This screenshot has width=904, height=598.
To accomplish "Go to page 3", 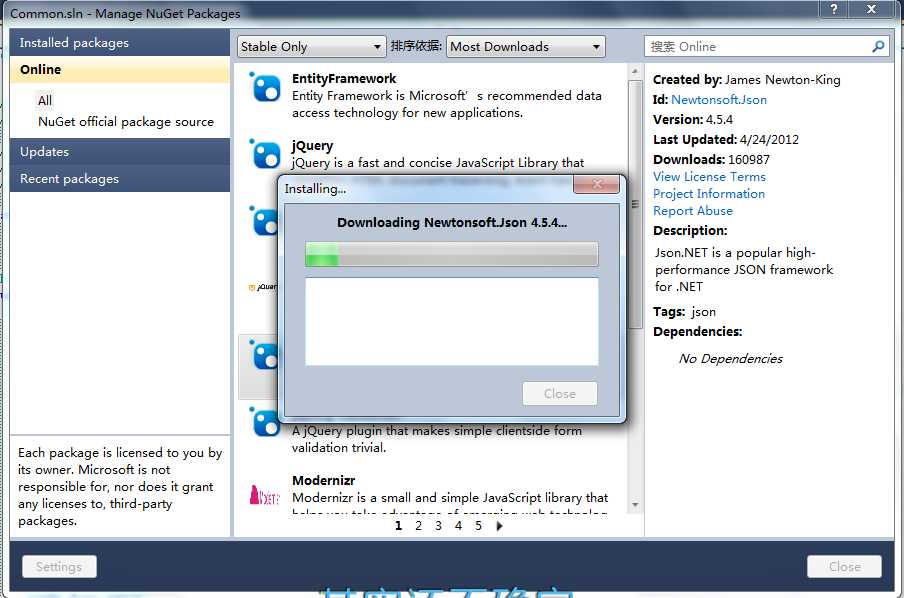I will (438, 526).
